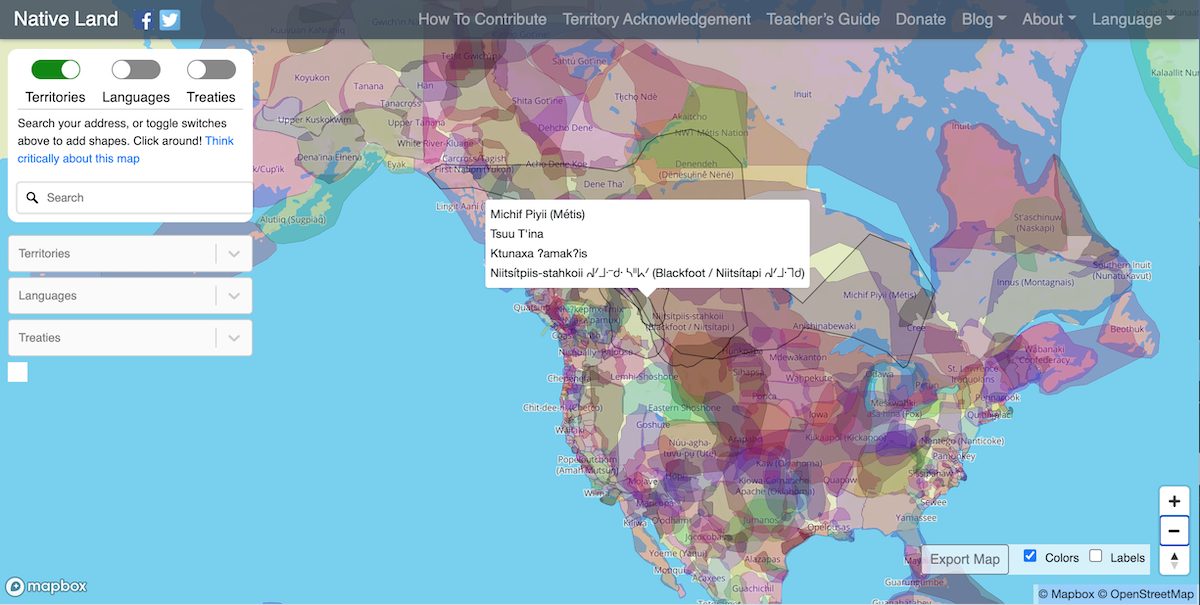Click the Mdewakanton map label
Image resolution: width=1200 pixels, height=605 pixels.
799,358
